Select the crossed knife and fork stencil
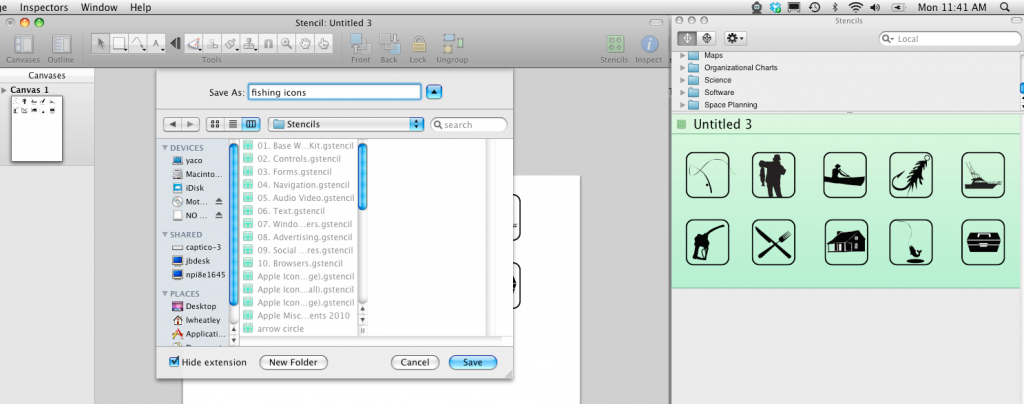The width and height of the screenshot is (1024, 404). (x=773, y=242)
